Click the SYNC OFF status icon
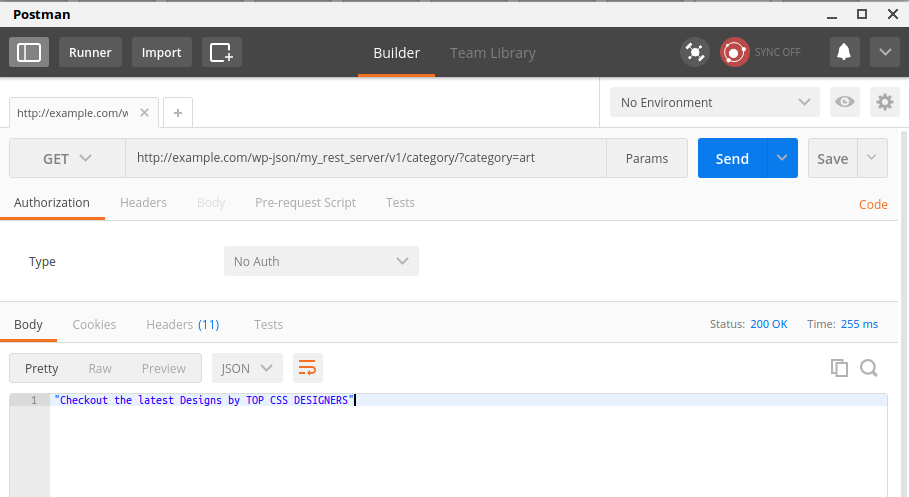Screen dimensions: 909x497 [x=736, y=52]
